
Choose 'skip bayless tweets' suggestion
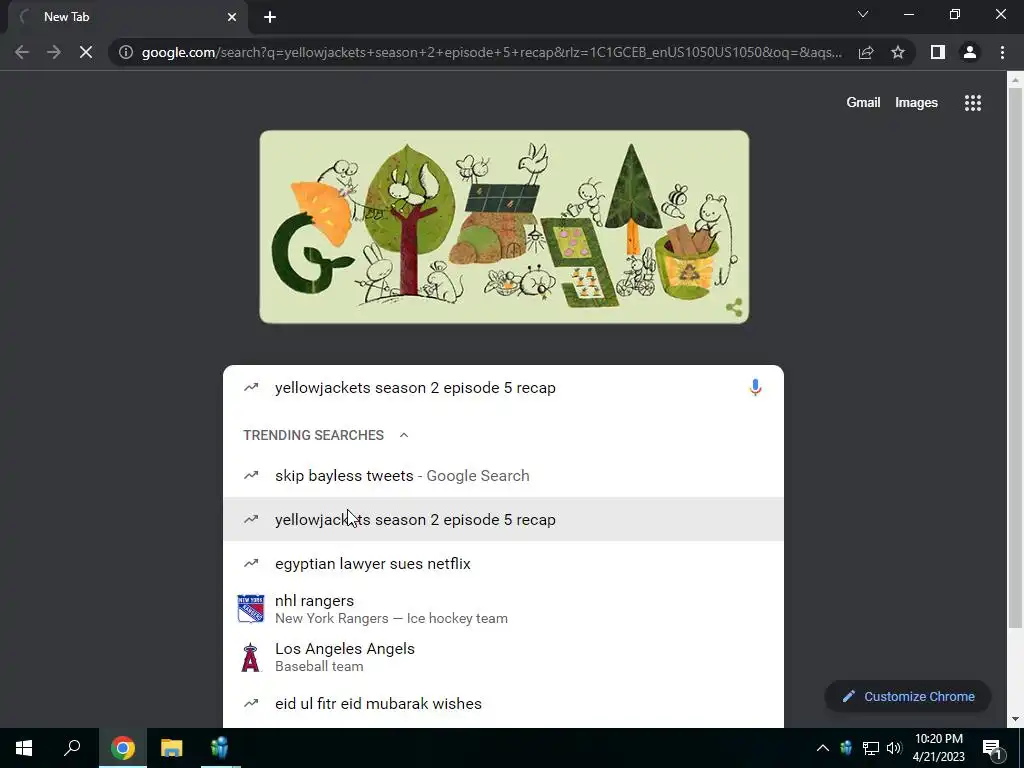click(504, 475)
